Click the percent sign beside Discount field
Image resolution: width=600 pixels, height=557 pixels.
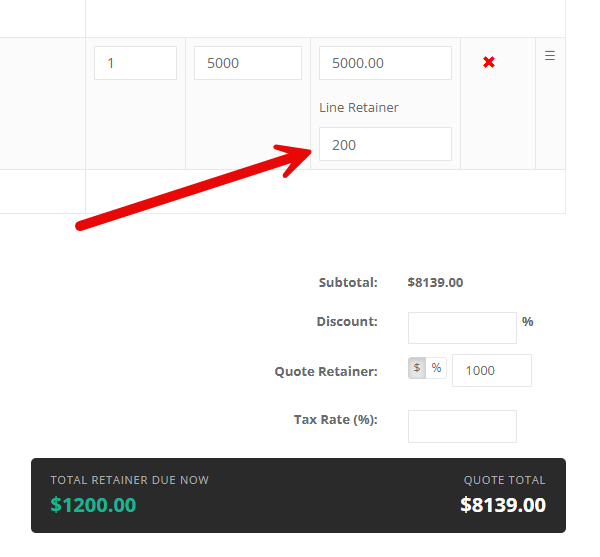coord(528,321)
